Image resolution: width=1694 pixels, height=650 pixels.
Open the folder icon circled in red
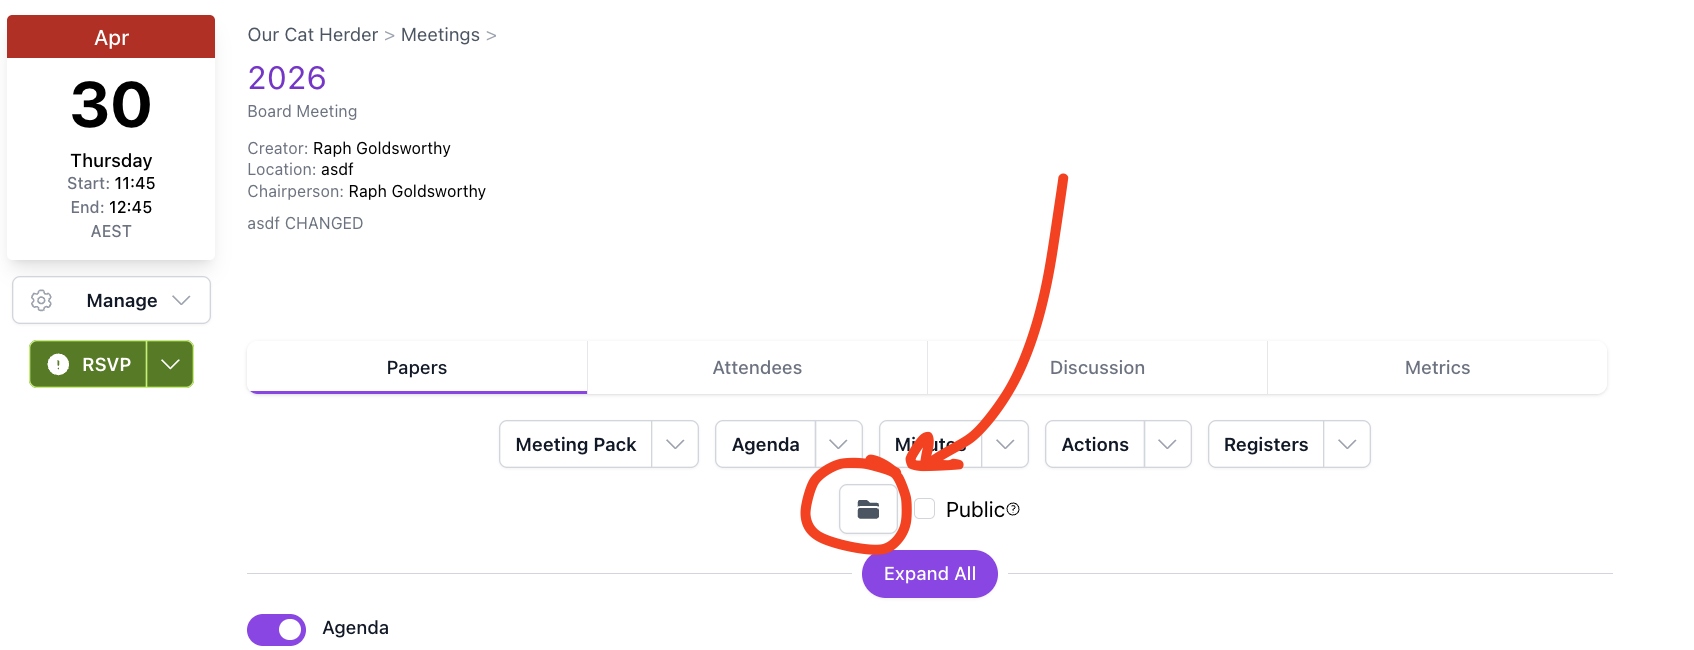click(869, 509)
